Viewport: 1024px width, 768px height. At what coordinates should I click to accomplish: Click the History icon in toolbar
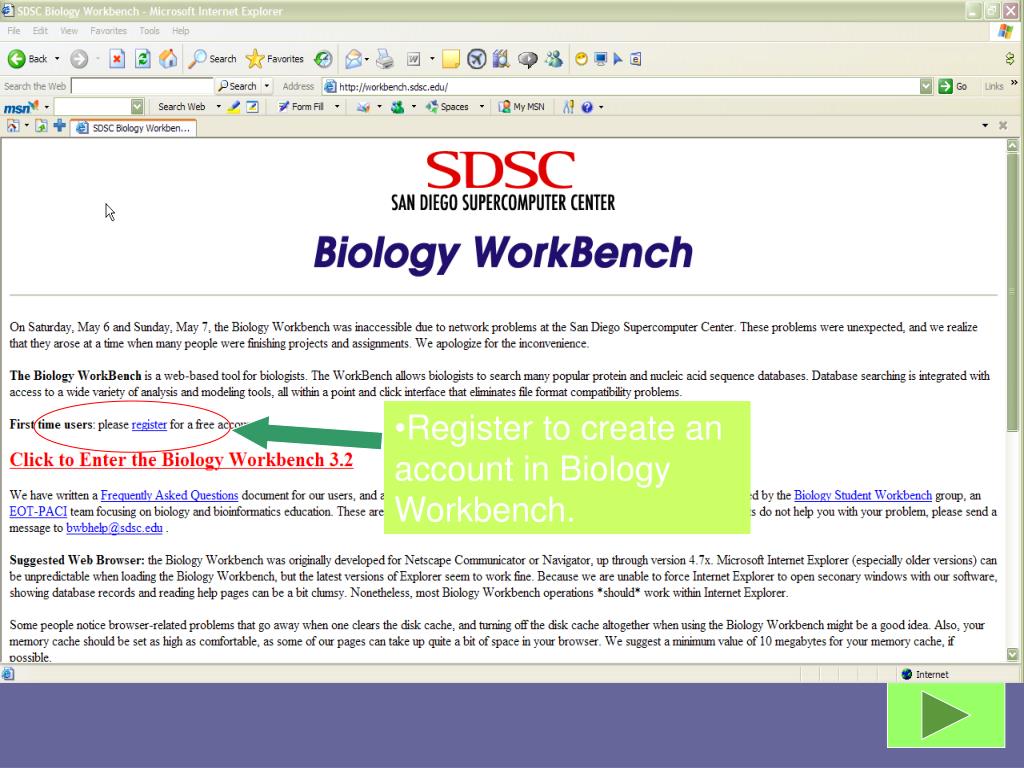click(x=324, y=59)
